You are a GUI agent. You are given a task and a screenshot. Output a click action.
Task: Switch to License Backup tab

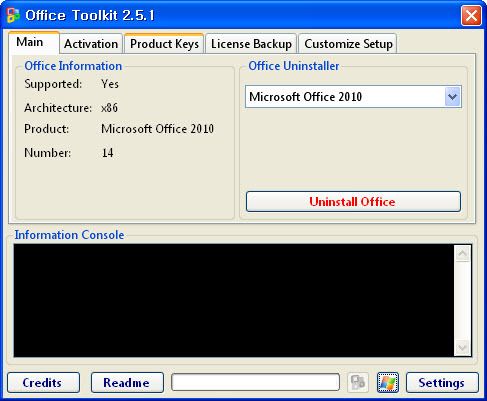point(251,44)
